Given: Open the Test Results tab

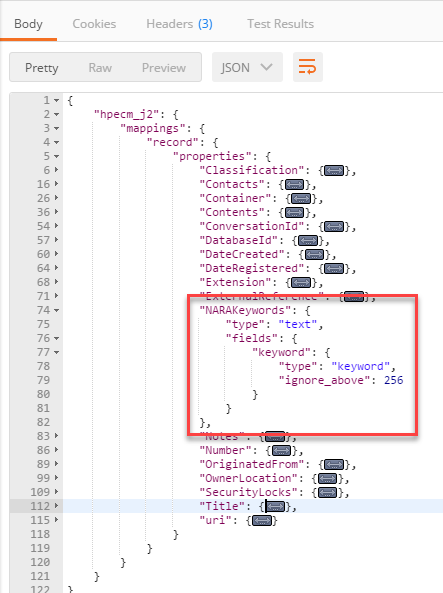Looking at the screenshot, I should tap(280, 24).
